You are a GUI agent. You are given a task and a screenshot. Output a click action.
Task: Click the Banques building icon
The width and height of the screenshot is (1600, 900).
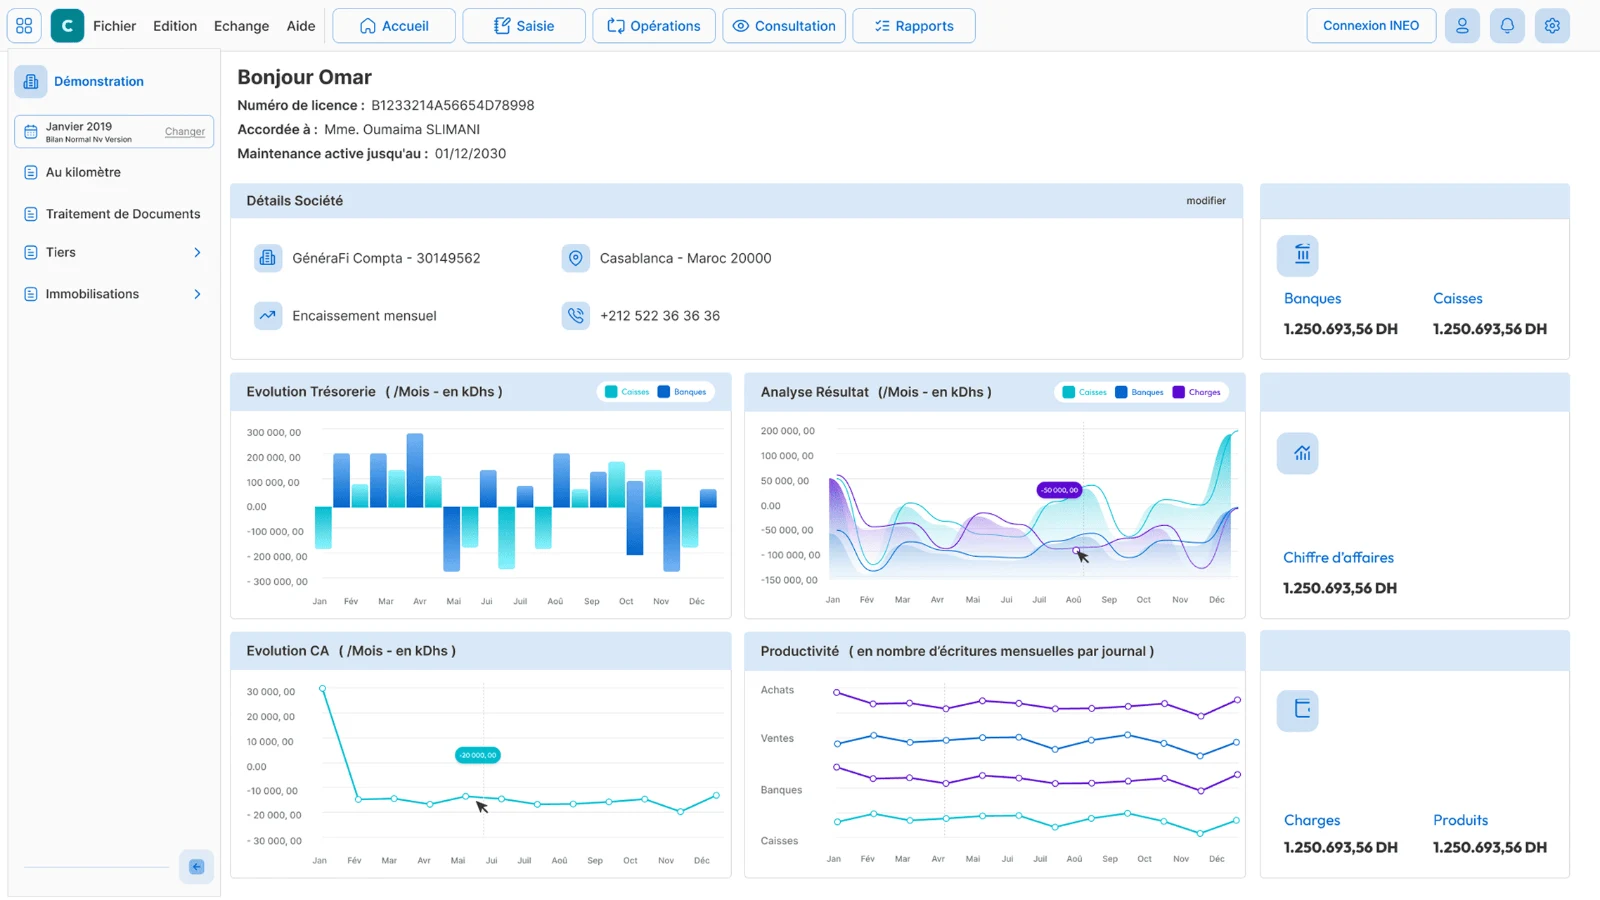click(1298, 255)
